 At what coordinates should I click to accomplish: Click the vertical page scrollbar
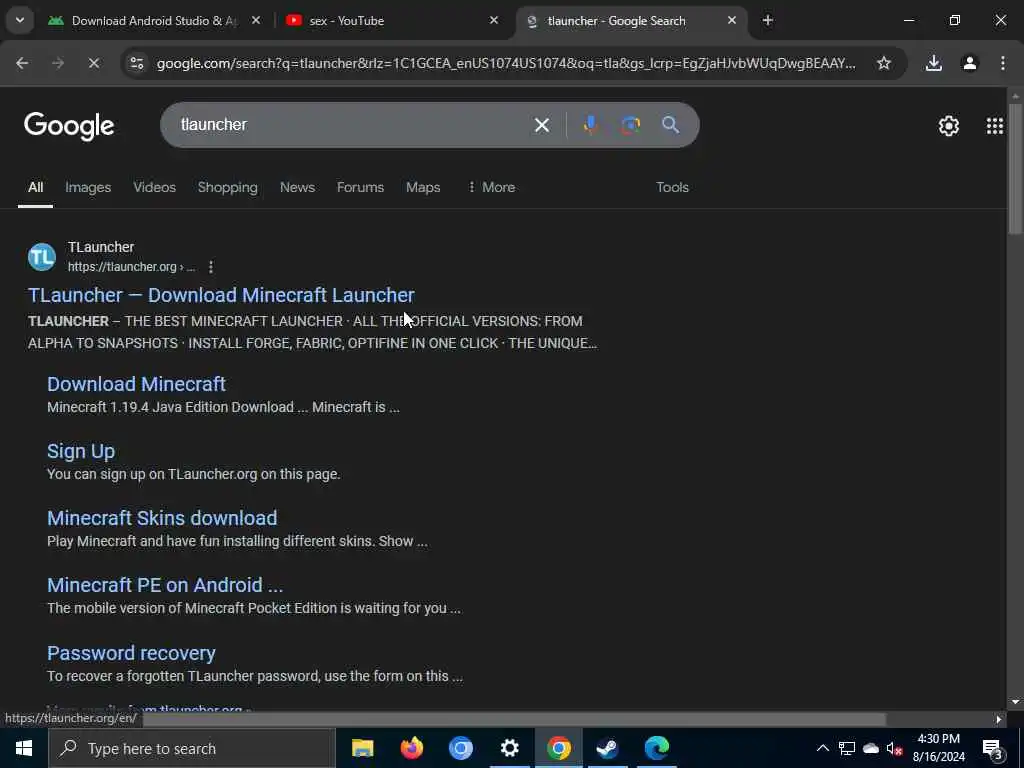(x=1015, y=168)
